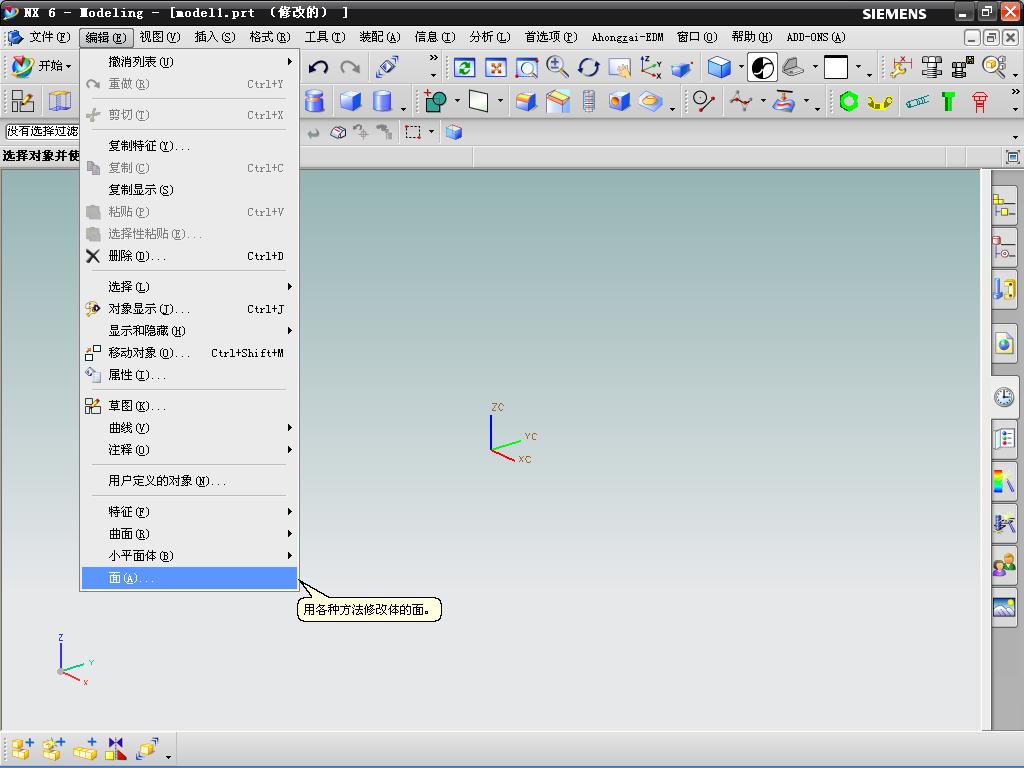Open the Assembly Navigator sidebar icon

(1004, 206)
